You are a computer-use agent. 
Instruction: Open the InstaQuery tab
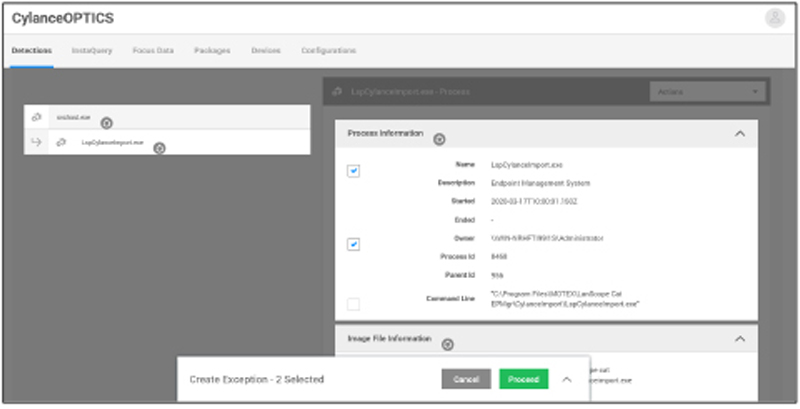(x=92, y=50)
